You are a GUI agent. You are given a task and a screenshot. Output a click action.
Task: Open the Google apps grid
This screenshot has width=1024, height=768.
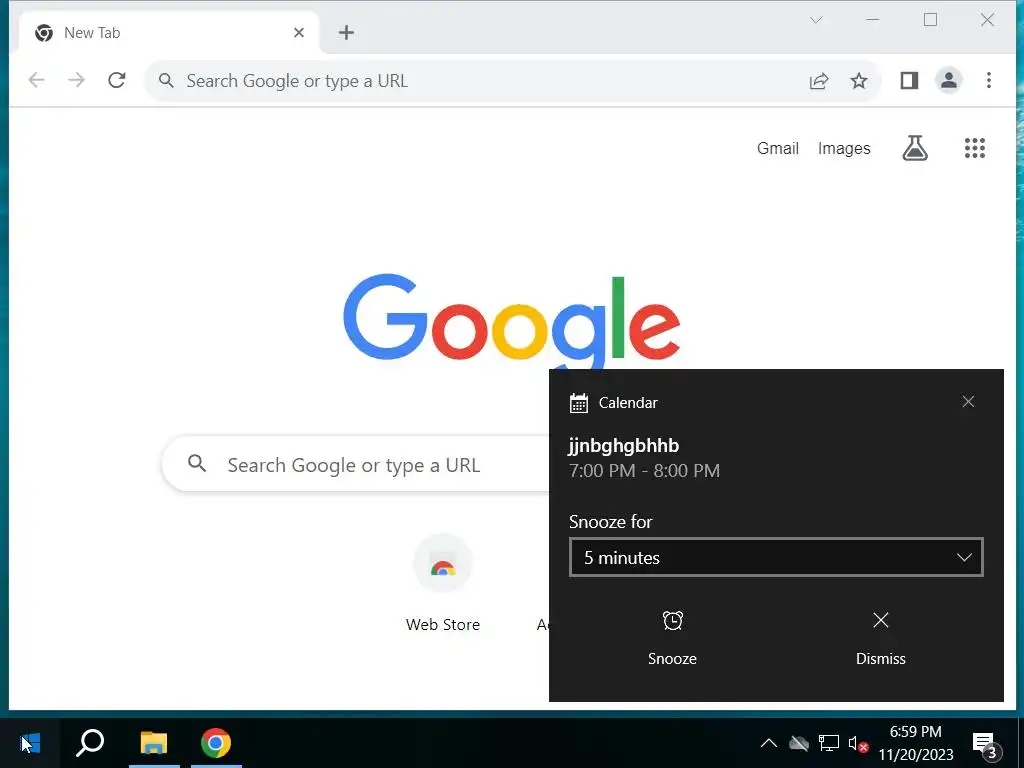974,148
